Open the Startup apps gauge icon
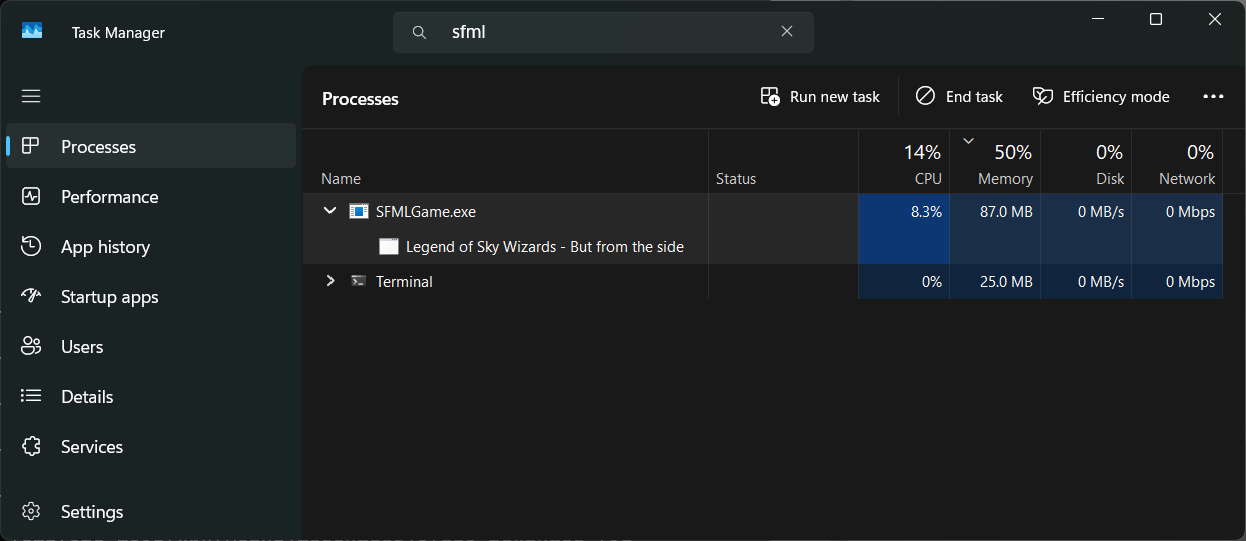Image resolution: width=1246 pixels, height=541 pixels. (x=31, y=297)
